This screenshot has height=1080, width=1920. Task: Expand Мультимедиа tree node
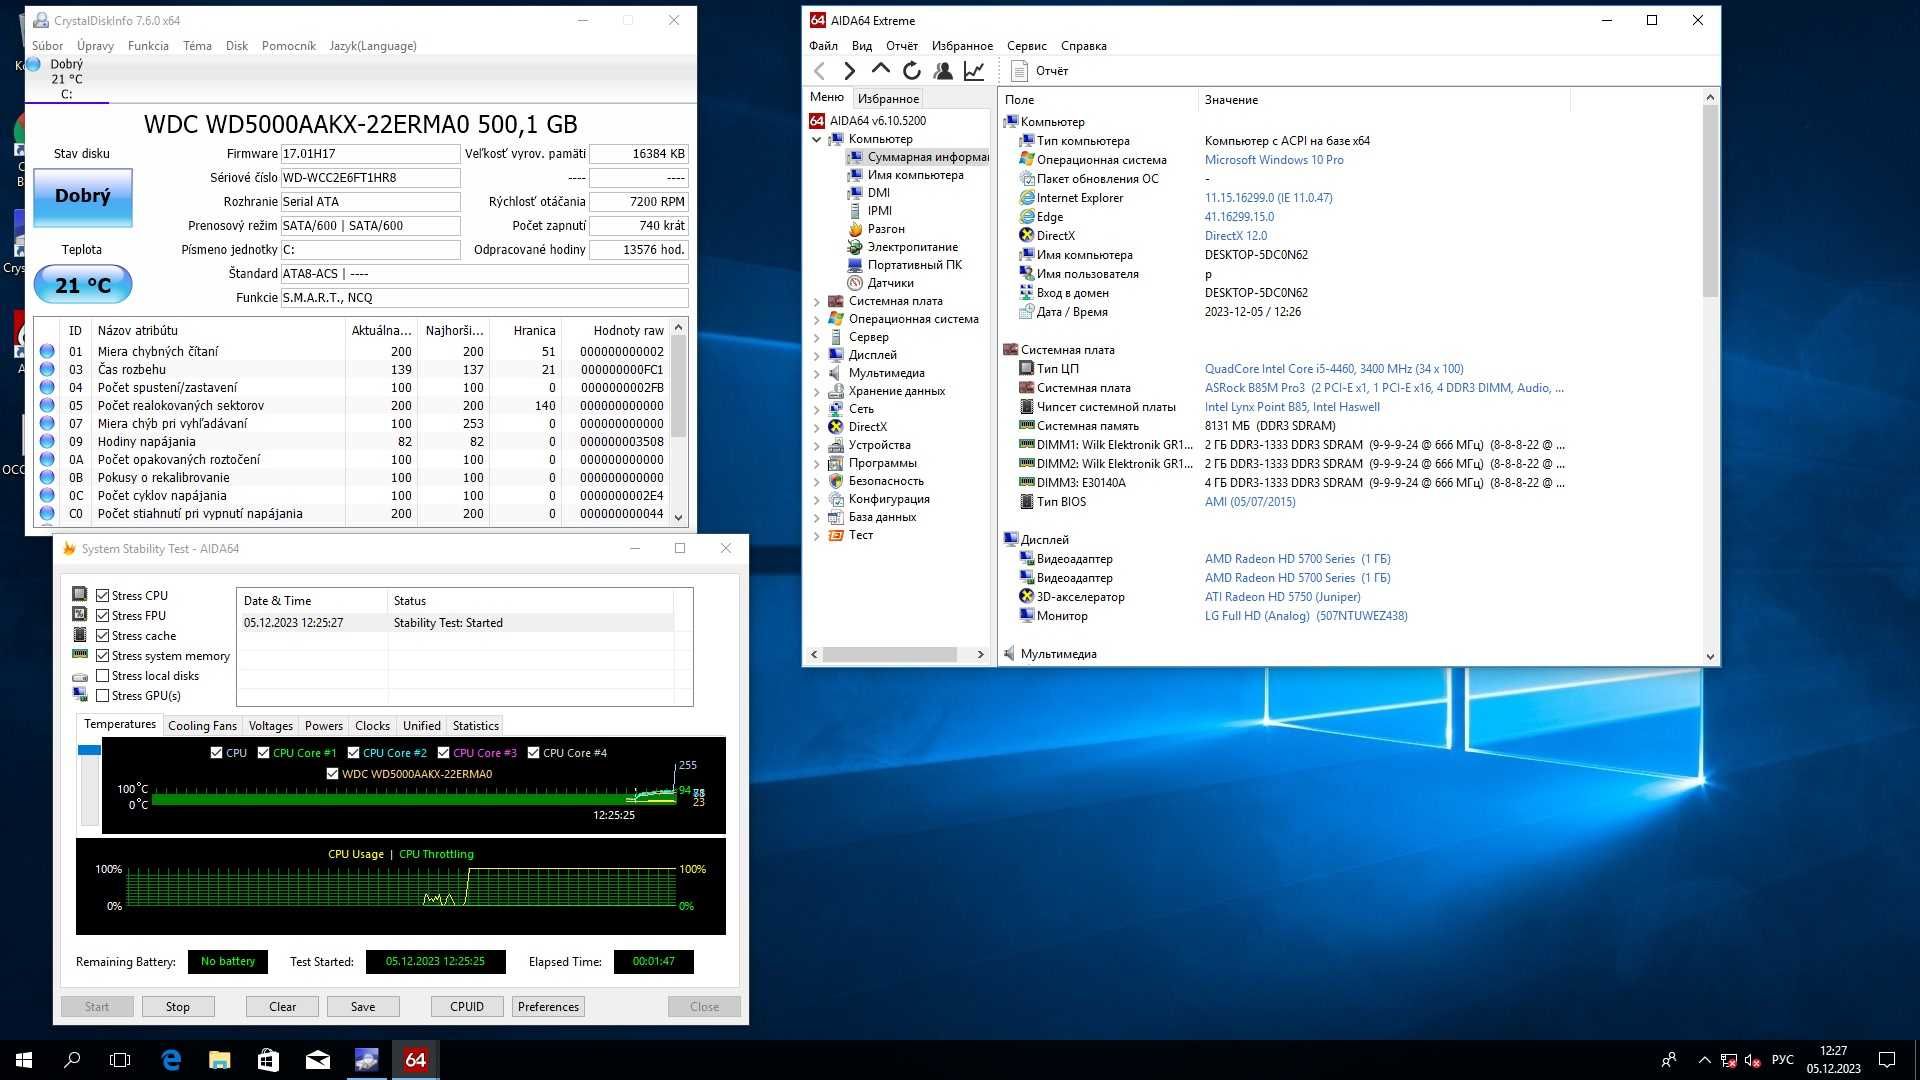(x=816, y=374)
